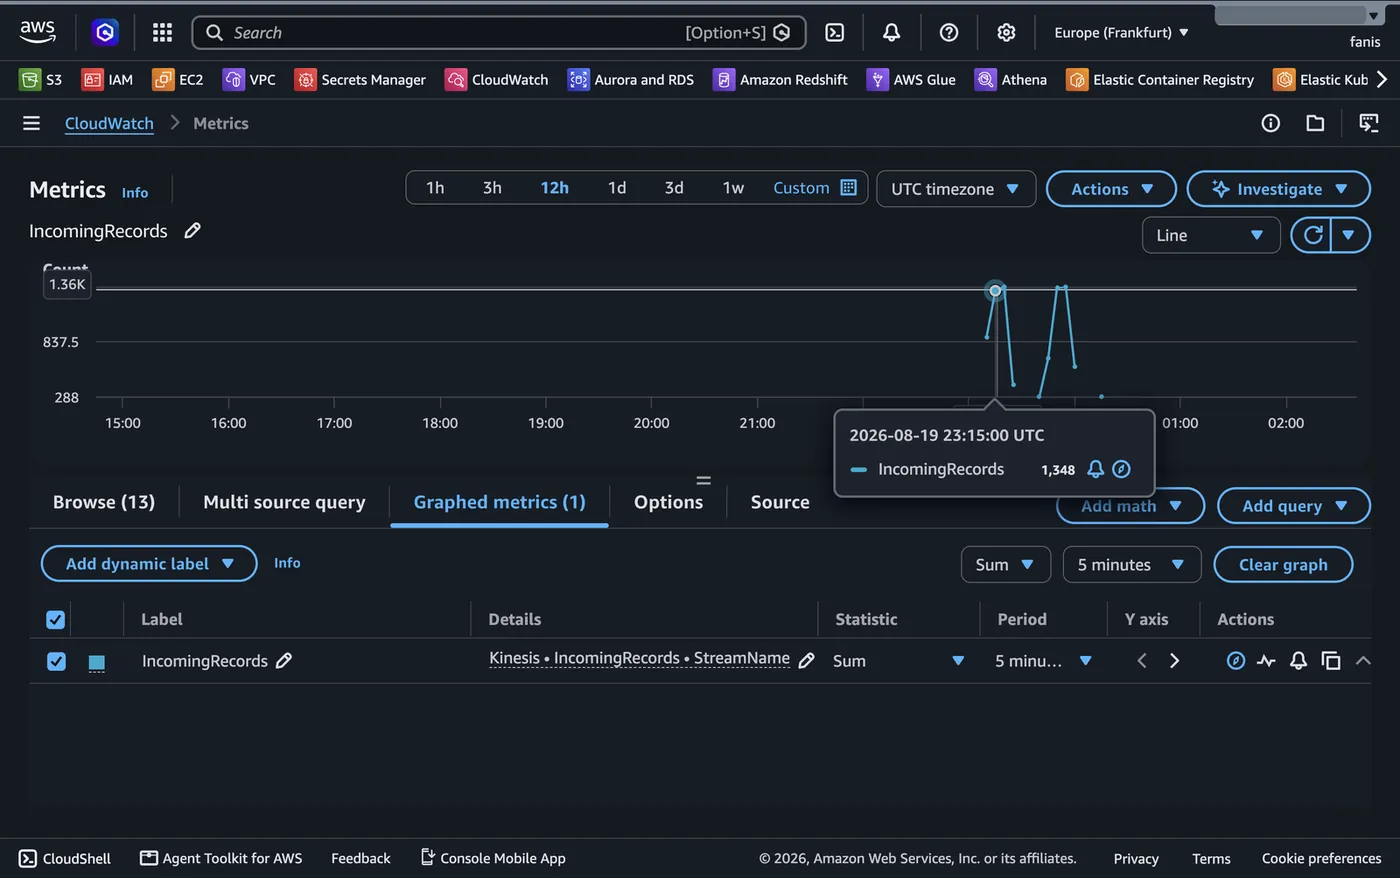Viewport: 1400px width, 878px height.
Task: Click the highlighted 23:15 data point on graph
Action: [995, 291]
